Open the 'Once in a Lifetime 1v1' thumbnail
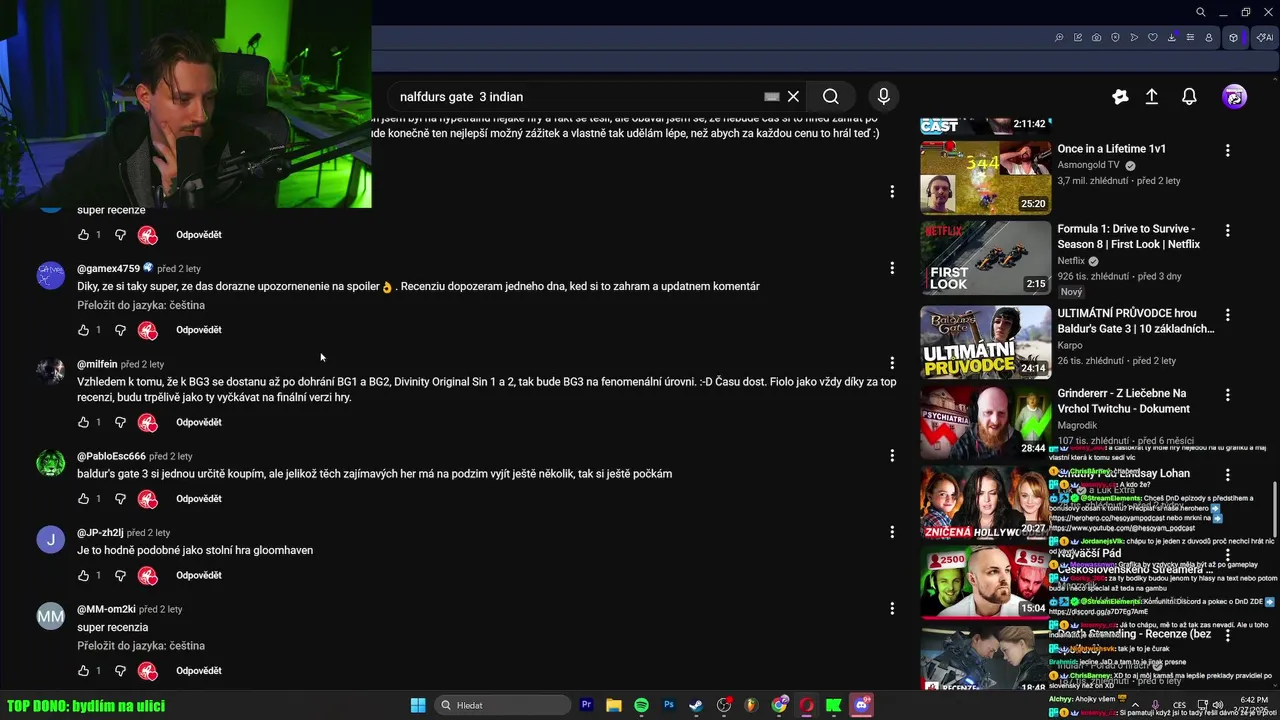The width and height of the screenshot is (1280, 720). [985, 176]
